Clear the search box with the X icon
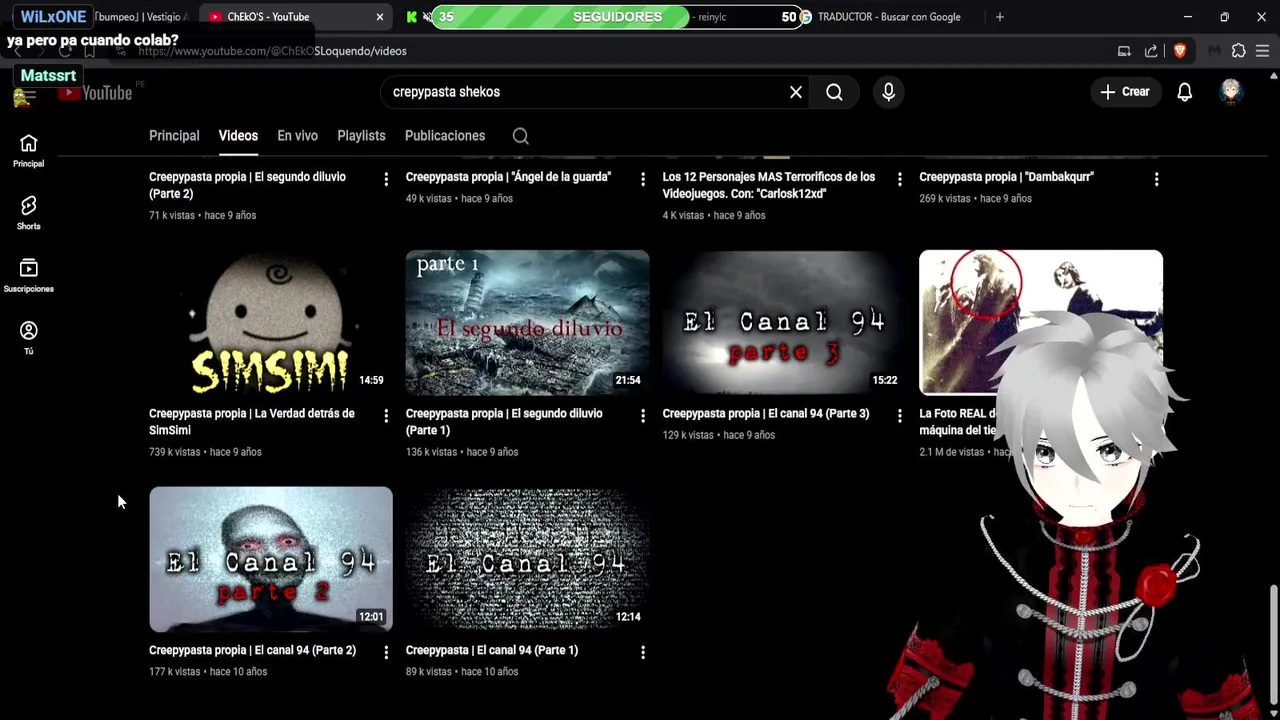 [x=796, y=92]
